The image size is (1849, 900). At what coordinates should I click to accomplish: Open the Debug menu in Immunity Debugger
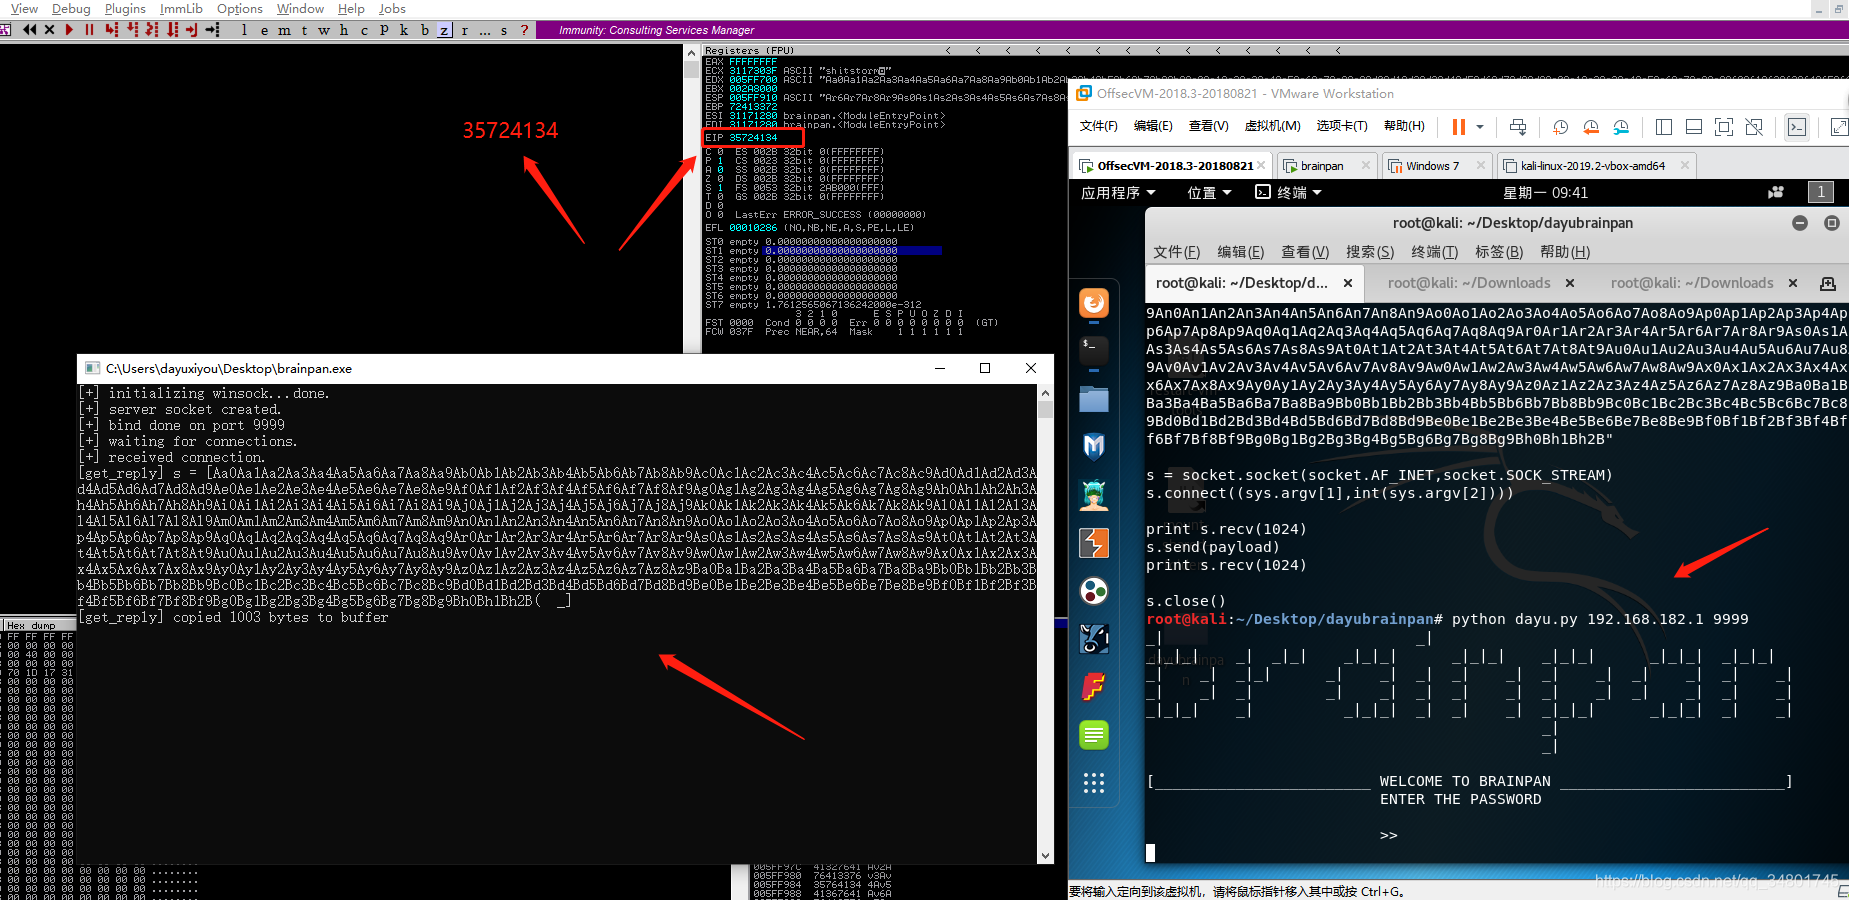coord(71,8)
